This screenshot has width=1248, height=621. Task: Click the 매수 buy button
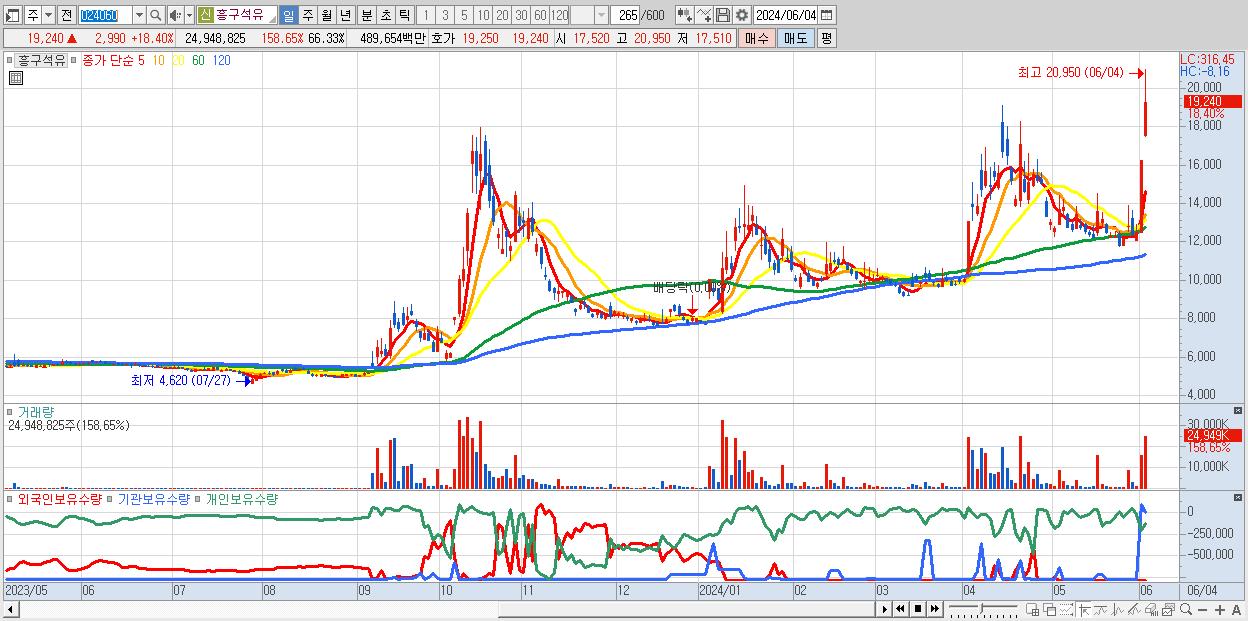tap(757, 38)
